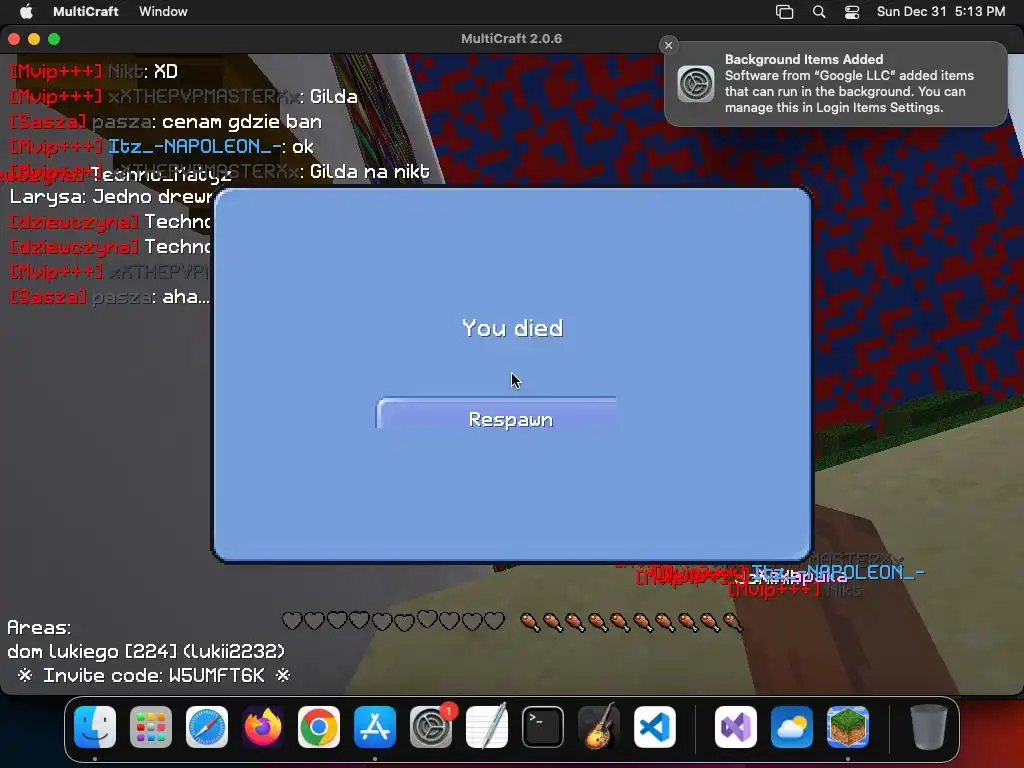
Task: Click the 'You died' message text
Action: (x=513, y=328)
